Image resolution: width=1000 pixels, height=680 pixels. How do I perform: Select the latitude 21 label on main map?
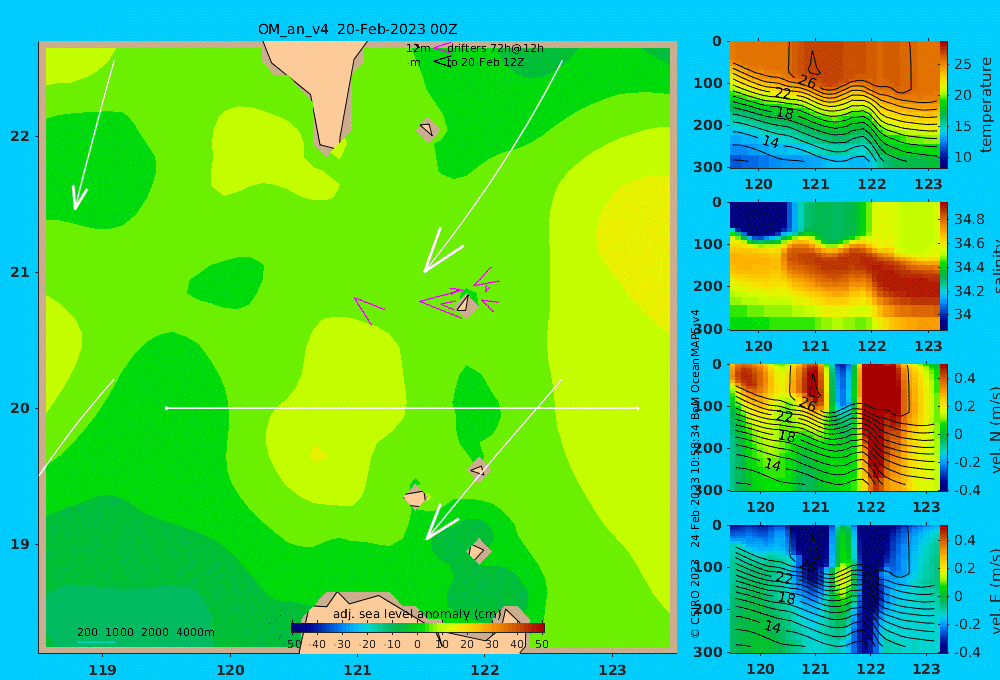point(20,272)
